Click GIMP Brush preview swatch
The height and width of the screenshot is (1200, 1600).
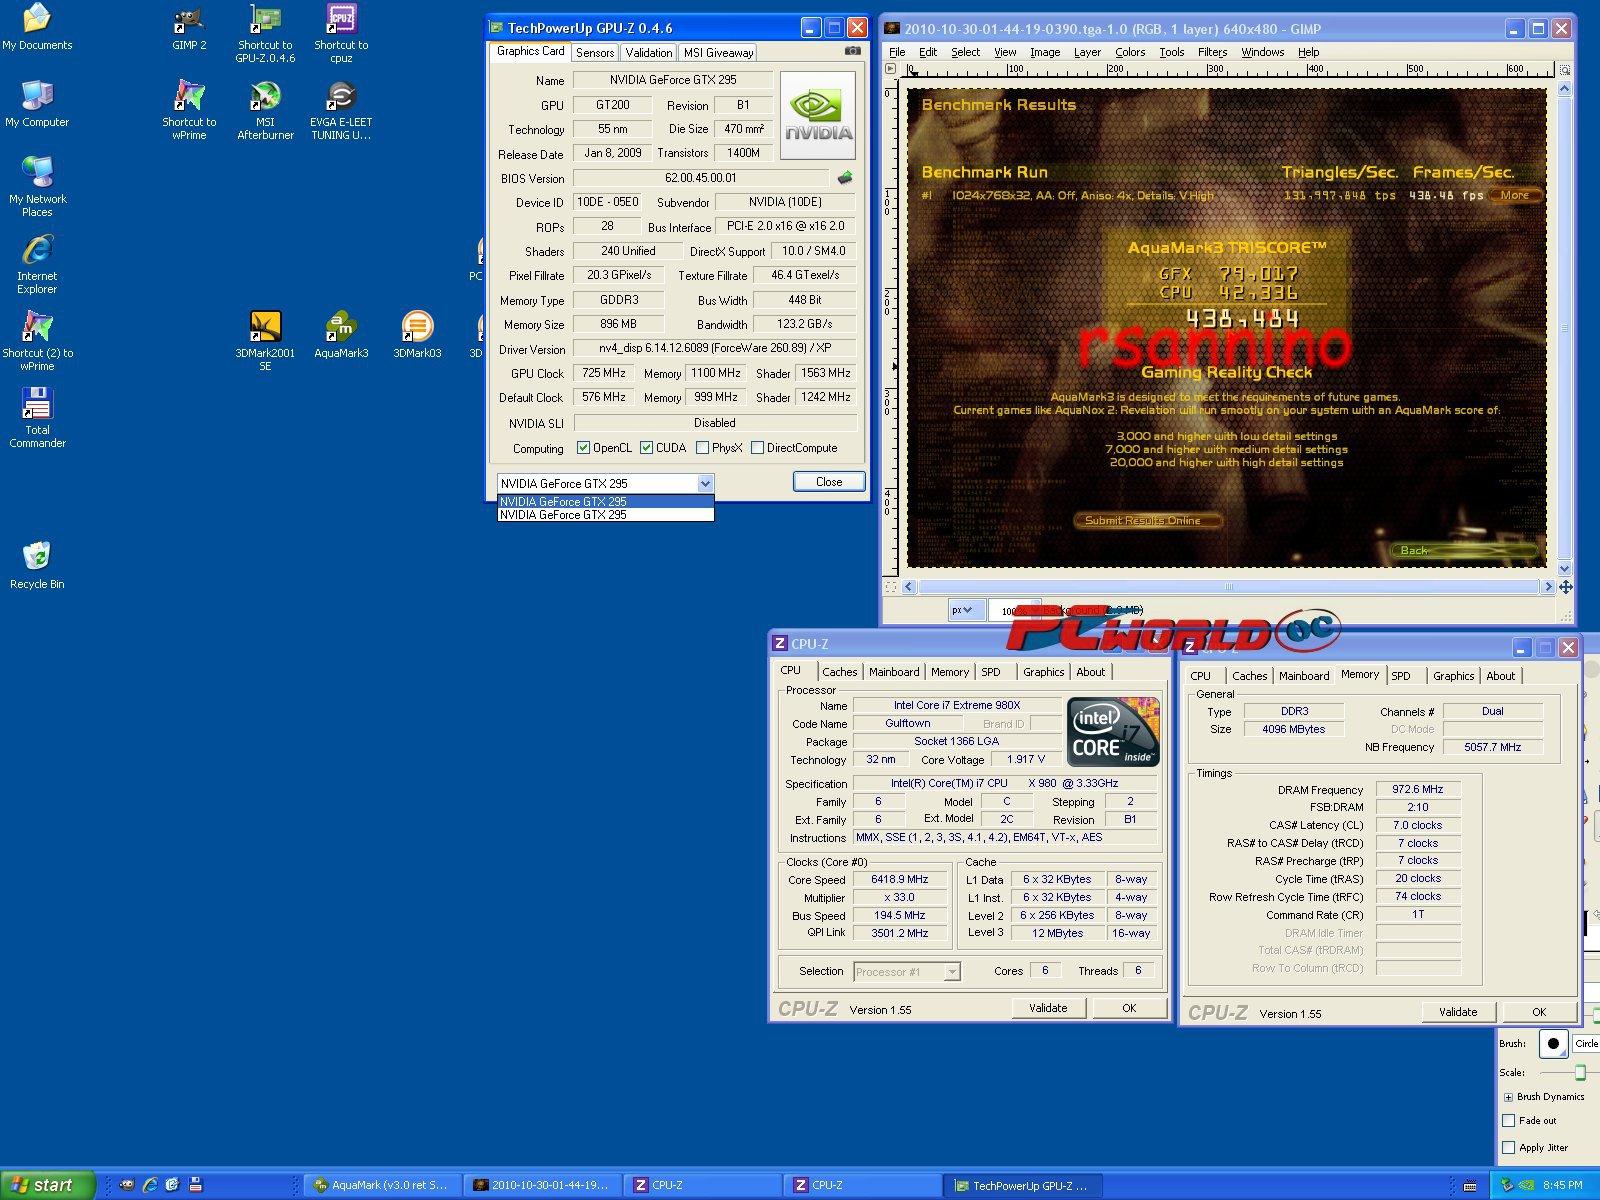click(1552, 1044)
